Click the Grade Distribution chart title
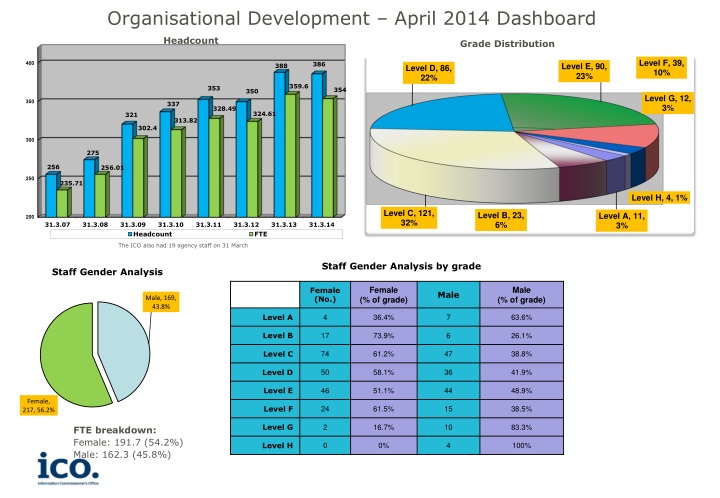Viewport: 720px width, 498px height. 507,44
